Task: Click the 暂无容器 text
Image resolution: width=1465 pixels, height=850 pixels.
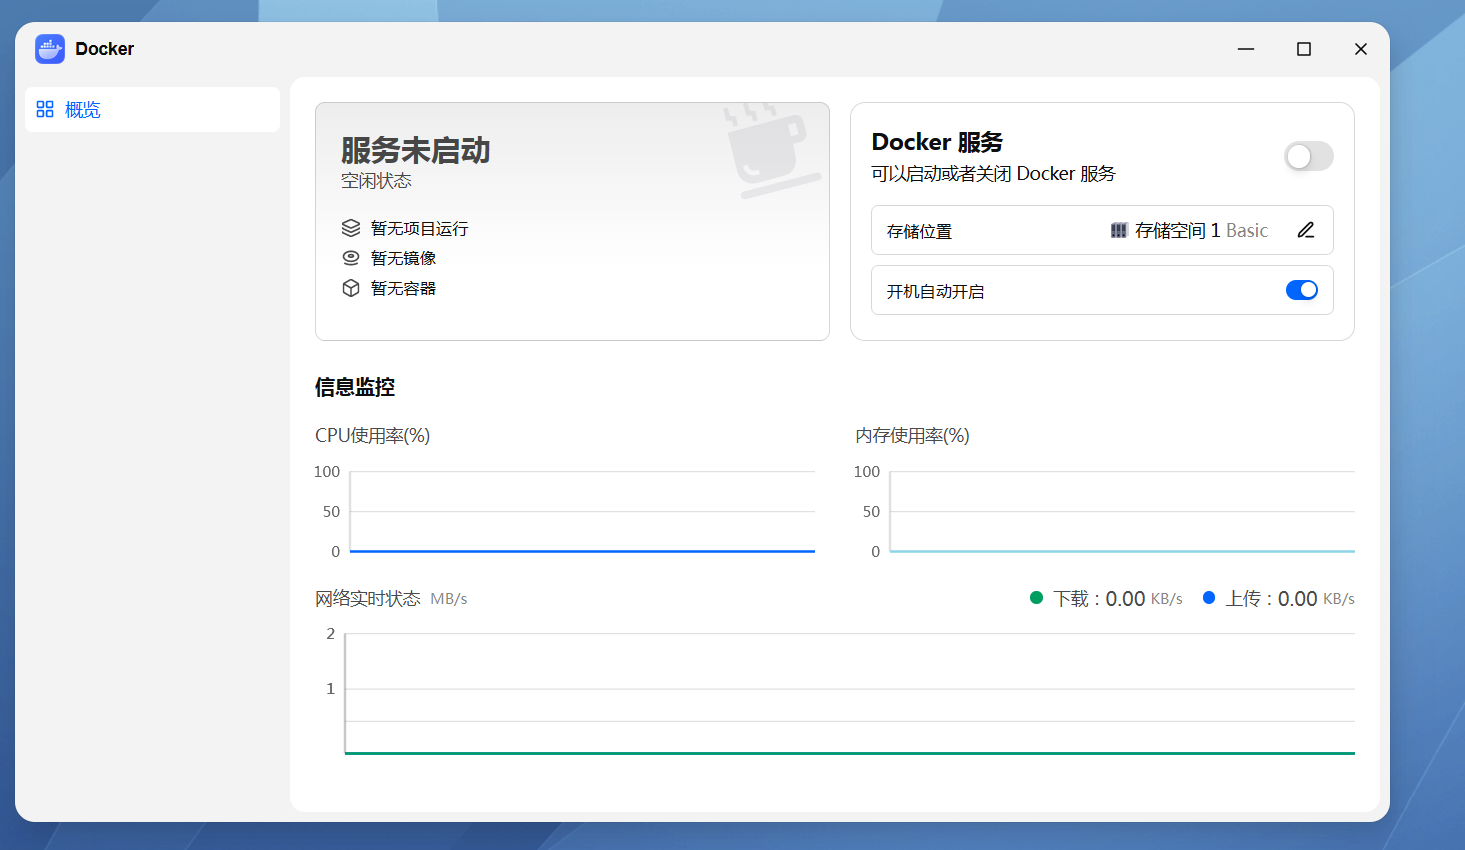Action: pos(403,288)
